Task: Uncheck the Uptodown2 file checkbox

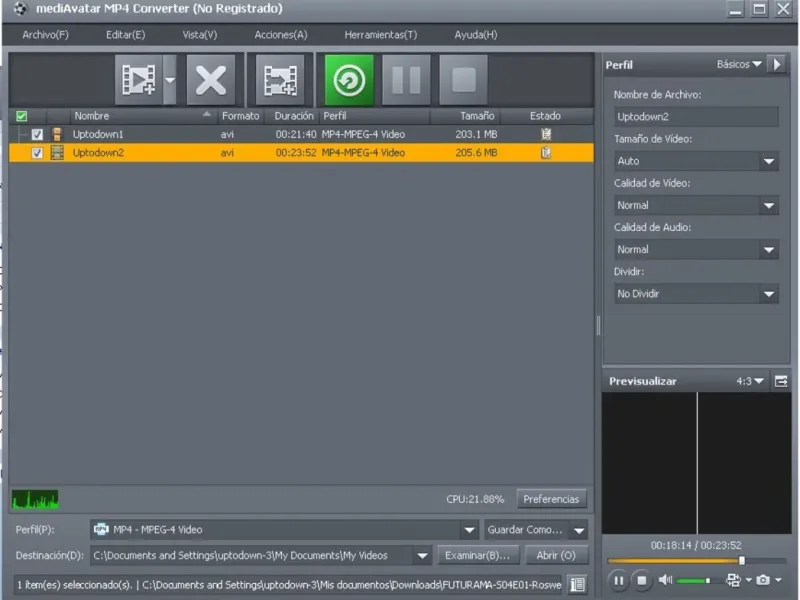Action: 38,153
